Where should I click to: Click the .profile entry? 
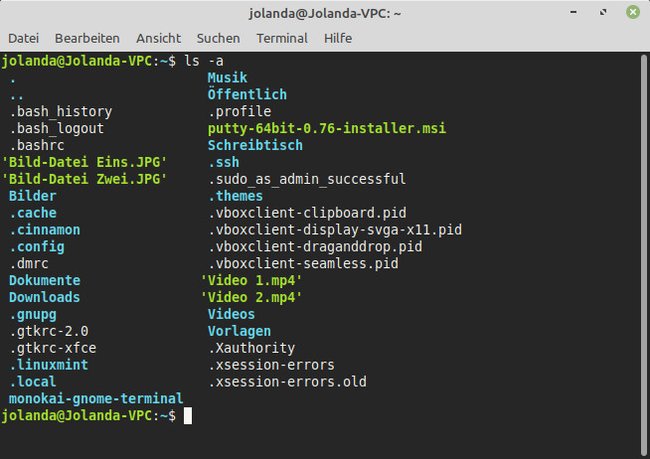pos(240,112)
